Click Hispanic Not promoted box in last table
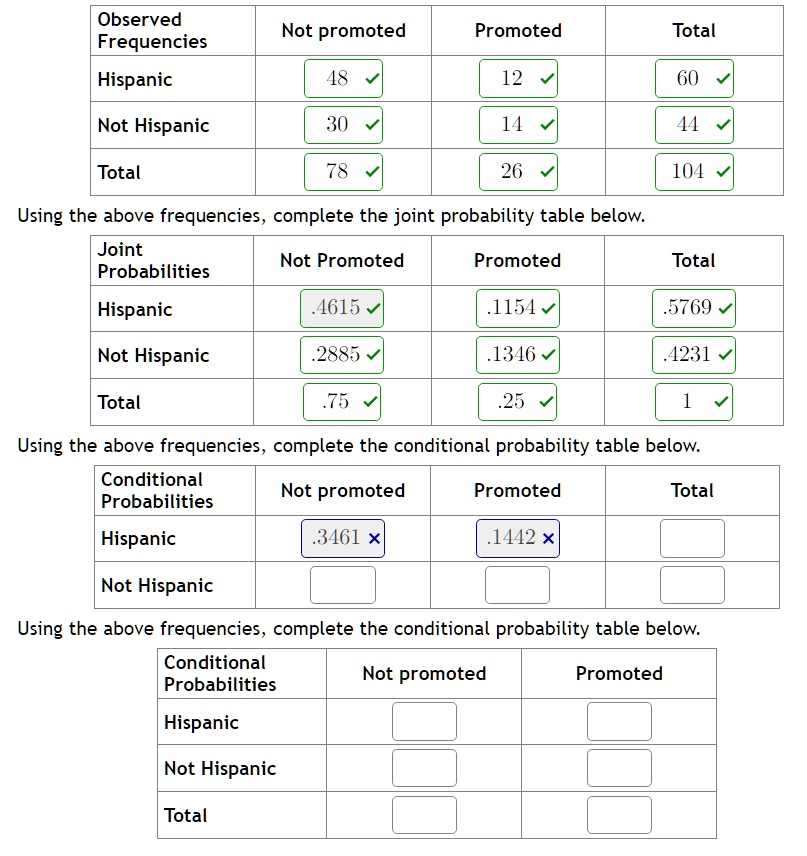 click(x=424, y=721)
